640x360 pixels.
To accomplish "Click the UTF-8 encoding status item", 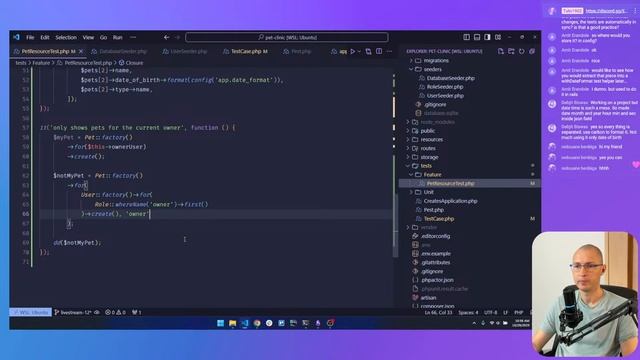I will pyautogui.click(x=490, y=313).
